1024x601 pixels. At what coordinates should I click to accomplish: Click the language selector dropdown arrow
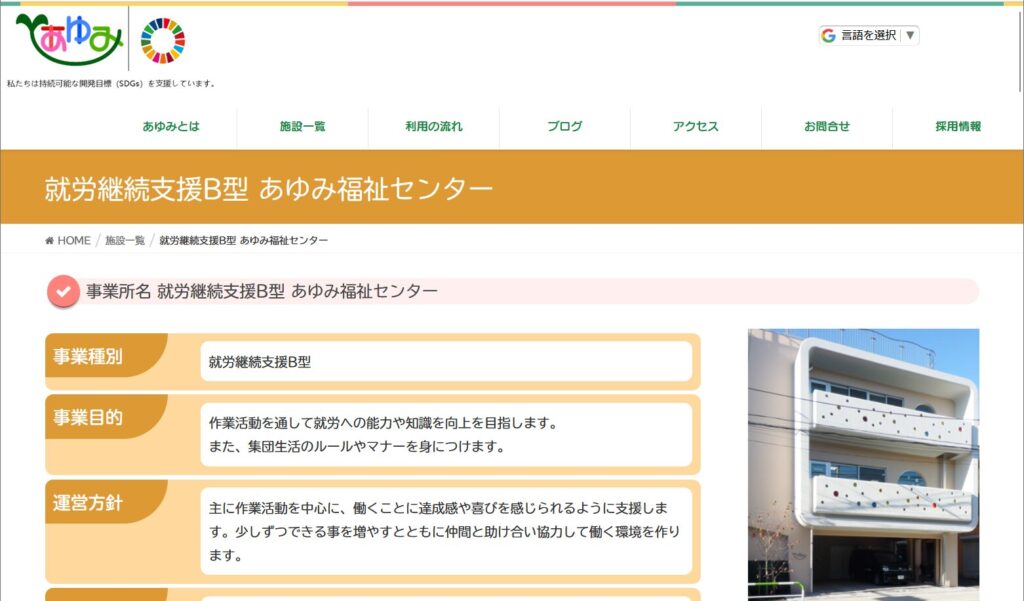909,36
